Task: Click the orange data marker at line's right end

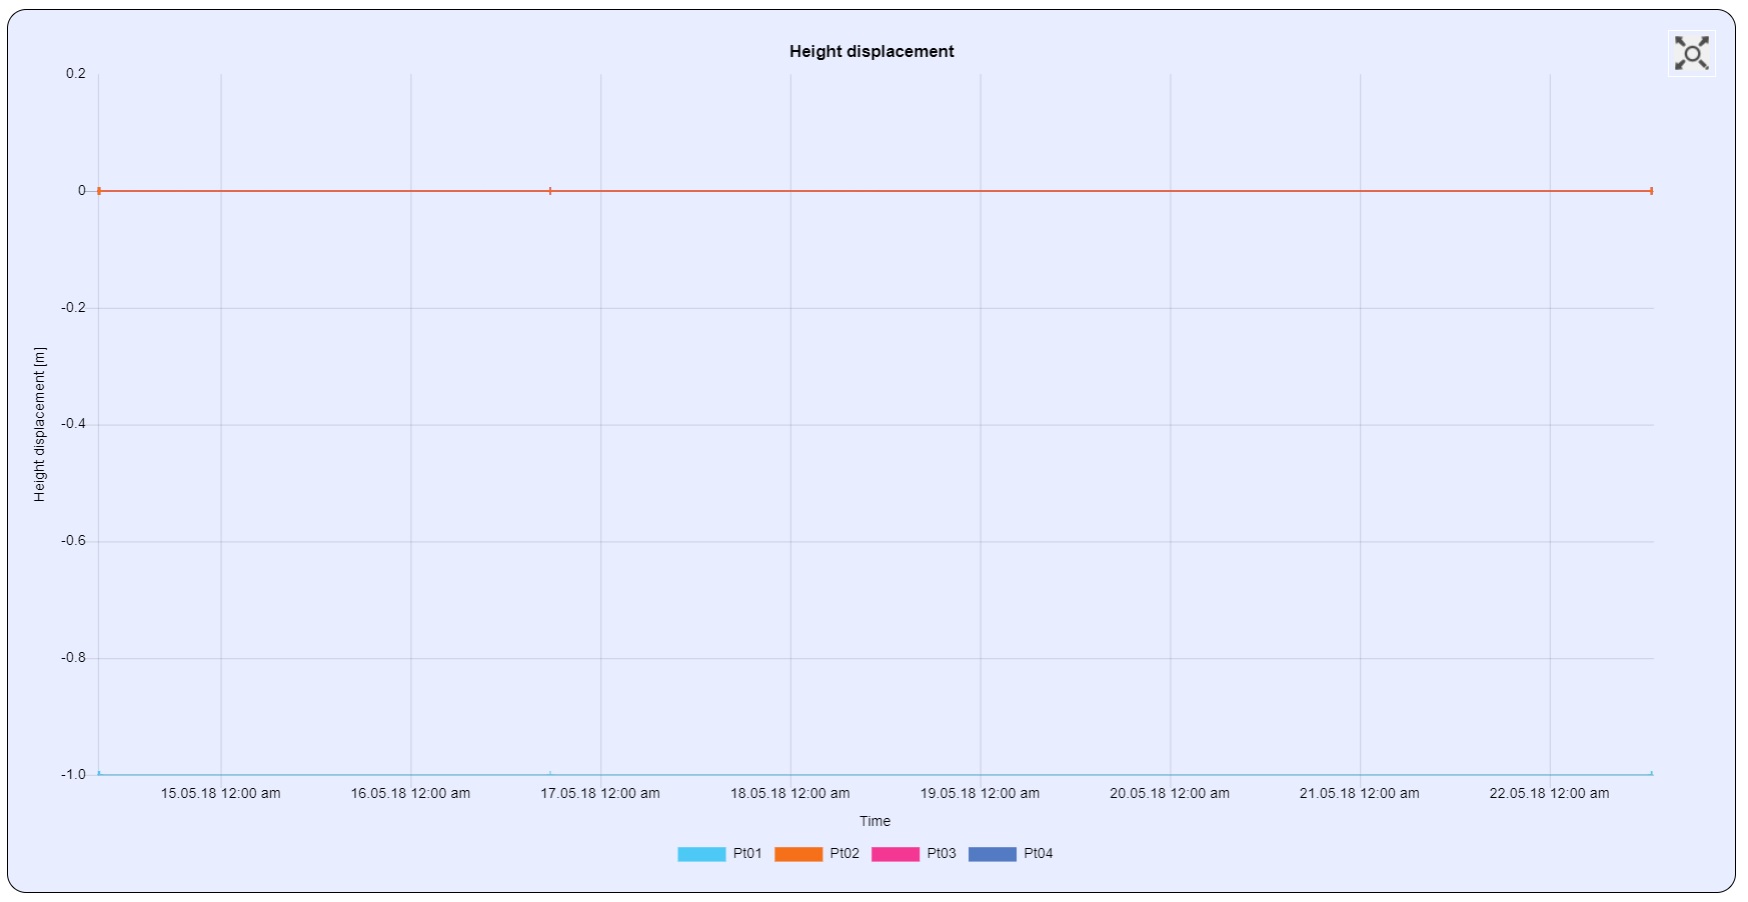Action: (x=1651, y=191)
